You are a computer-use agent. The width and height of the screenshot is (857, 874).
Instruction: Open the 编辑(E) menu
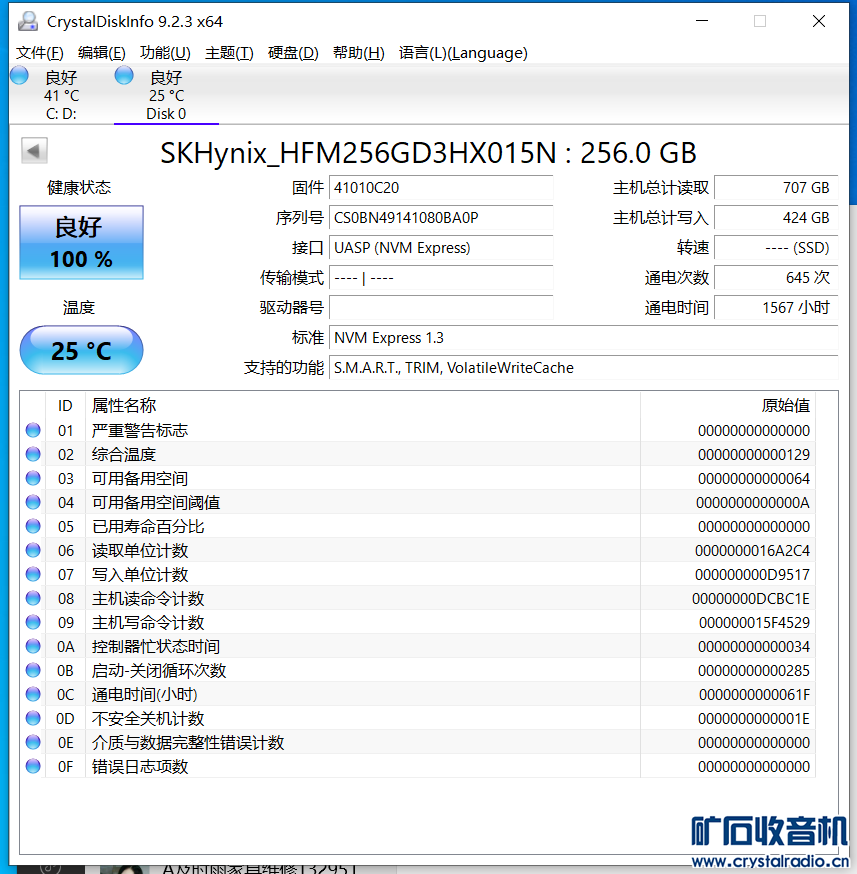pyautogui.click(x=101, y=53)
